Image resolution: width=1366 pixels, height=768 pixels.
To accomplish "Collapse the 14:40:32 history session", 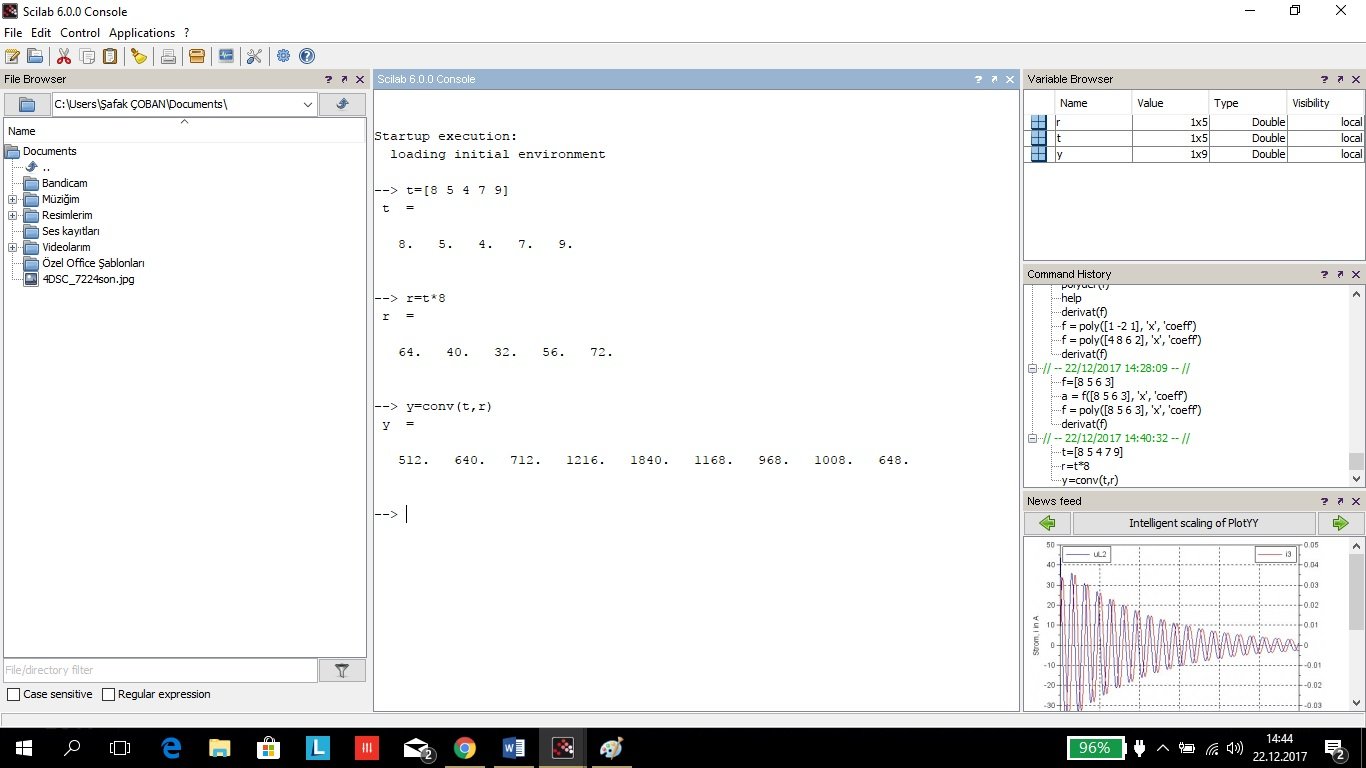I will 1034,438.
